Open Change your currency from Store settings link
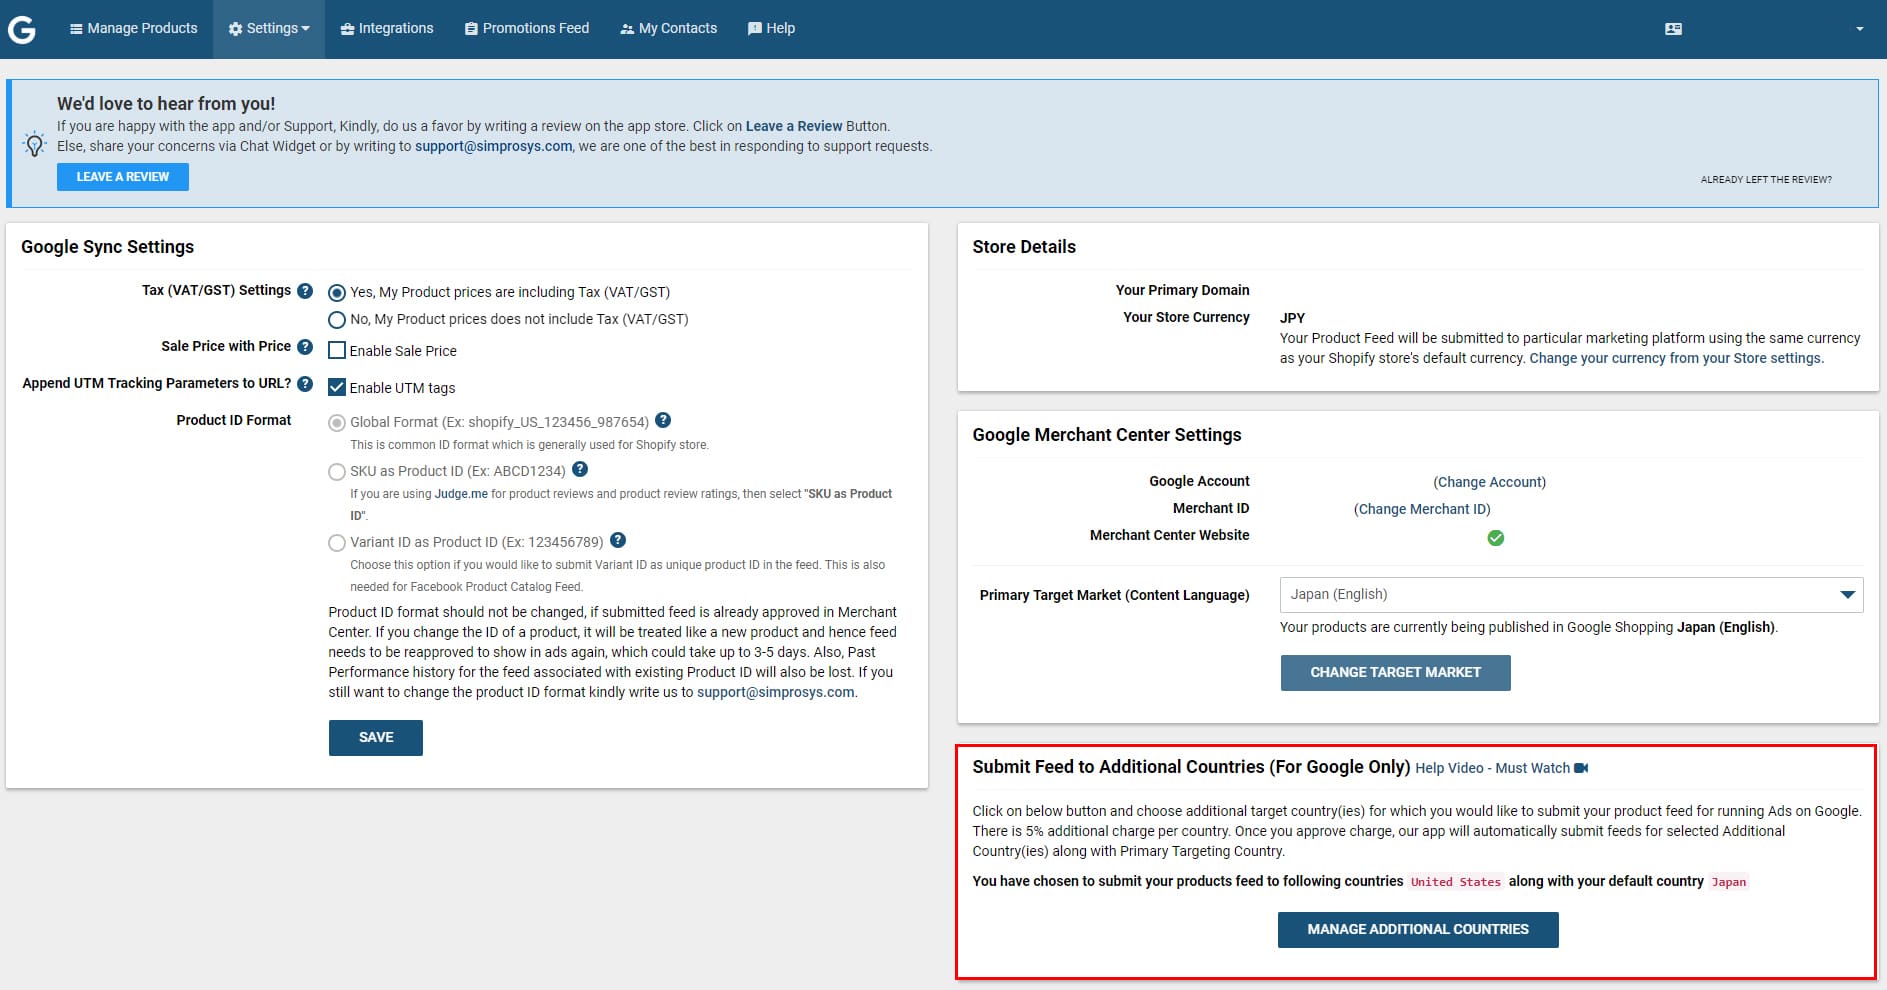 tap(1677, 358)
